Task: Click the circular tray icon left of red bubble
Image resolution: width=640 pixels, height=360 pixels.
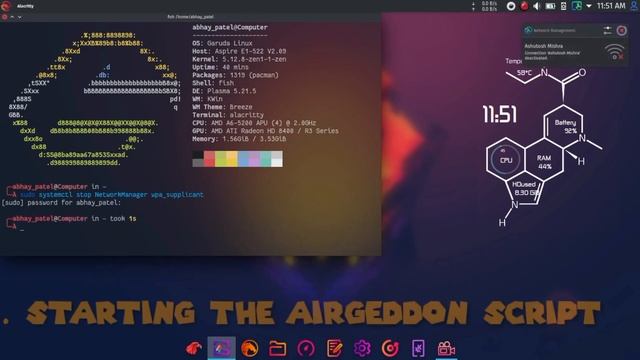Action: [x=511, y=6]
